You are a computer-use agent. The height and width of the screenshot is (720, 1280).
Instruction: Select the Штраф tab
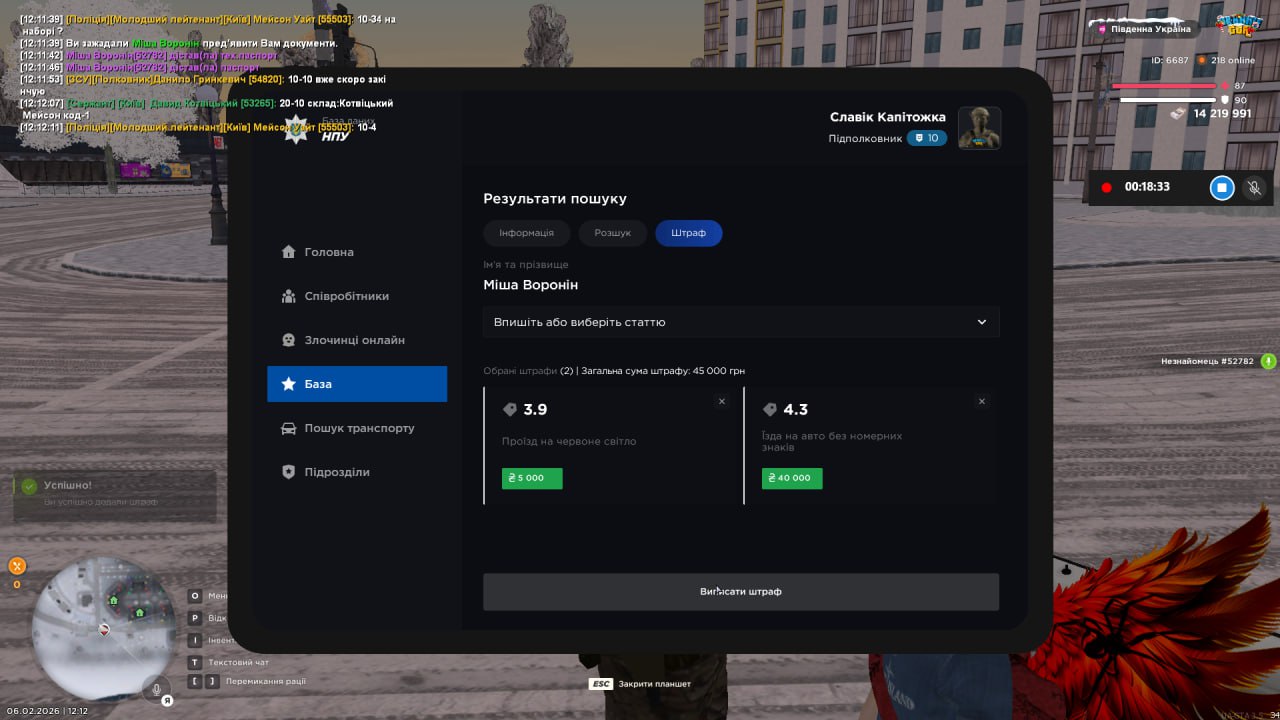click(689, 233)
